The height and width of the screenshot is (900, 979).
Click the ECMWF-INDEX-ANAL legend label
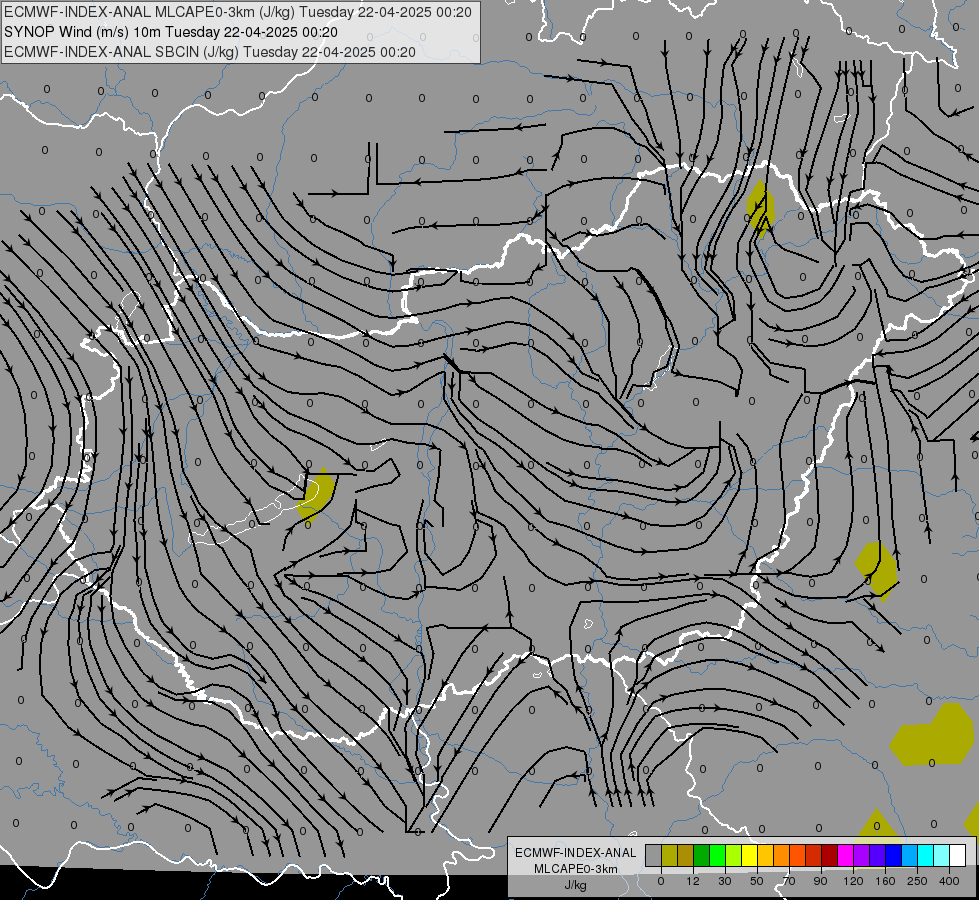[x=576, y=853]
